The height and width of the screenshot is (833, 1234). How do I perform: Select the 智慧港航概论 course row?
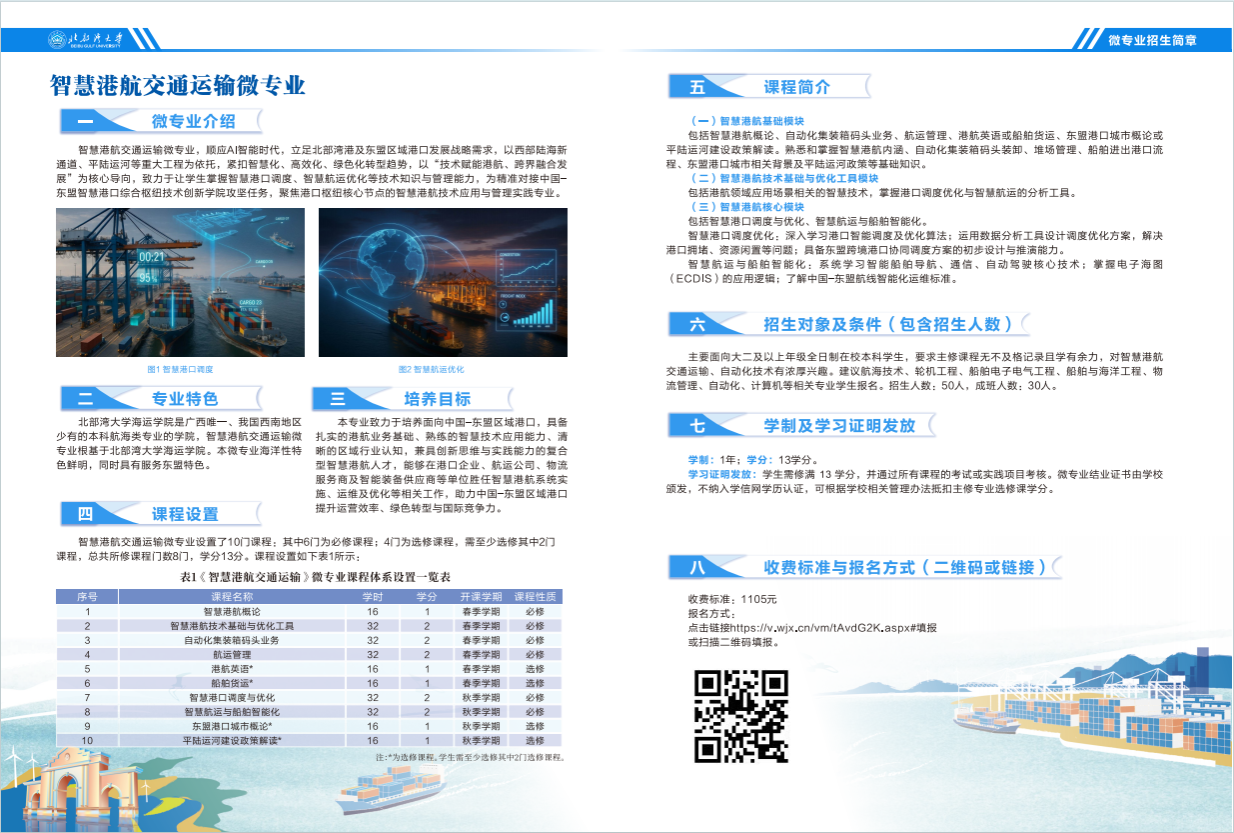(232, 611)
